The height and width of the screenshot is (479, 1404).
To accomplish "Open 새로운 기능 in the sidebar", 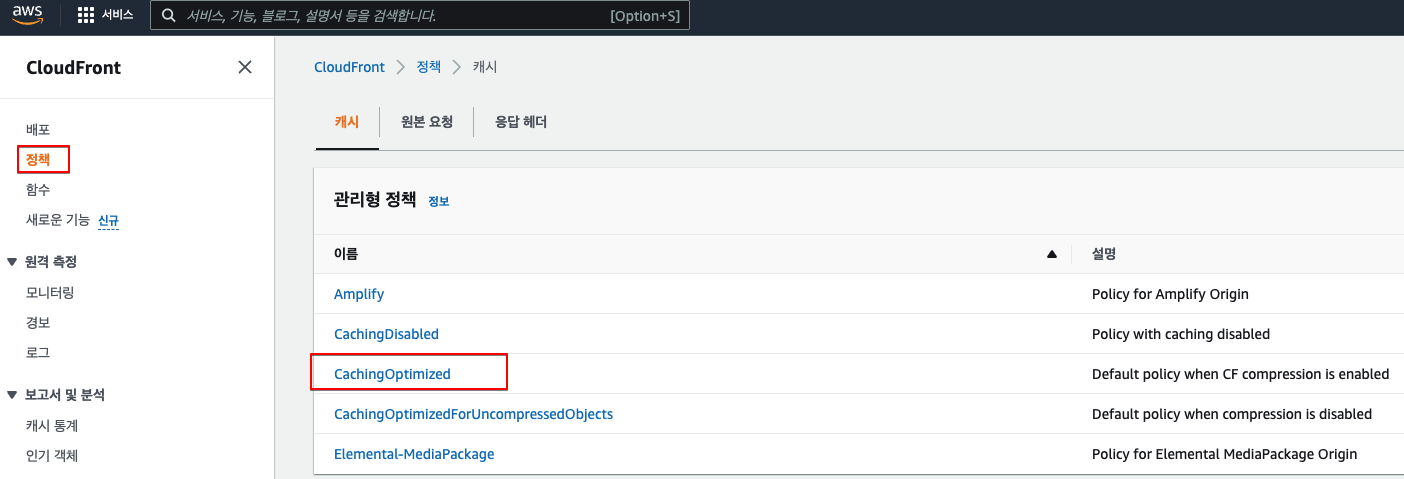I will [58, 220].
